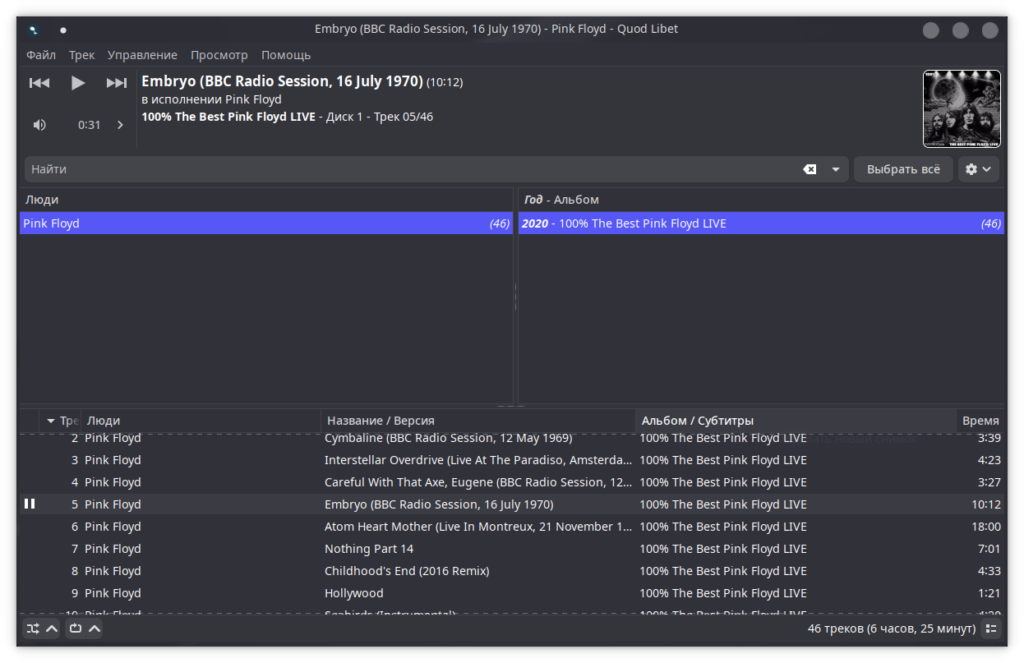The image size is (1024, 663).
Task: Sort by the Время column
Action: point(980,421)
